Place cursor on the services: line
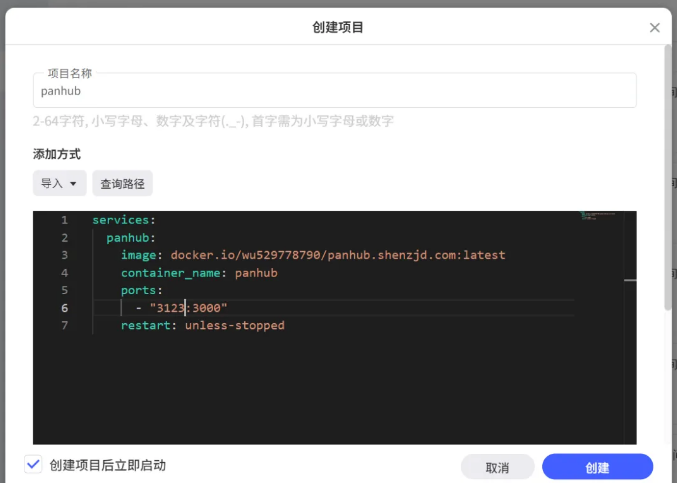This screenshot has height=483, width=677. 124,220
